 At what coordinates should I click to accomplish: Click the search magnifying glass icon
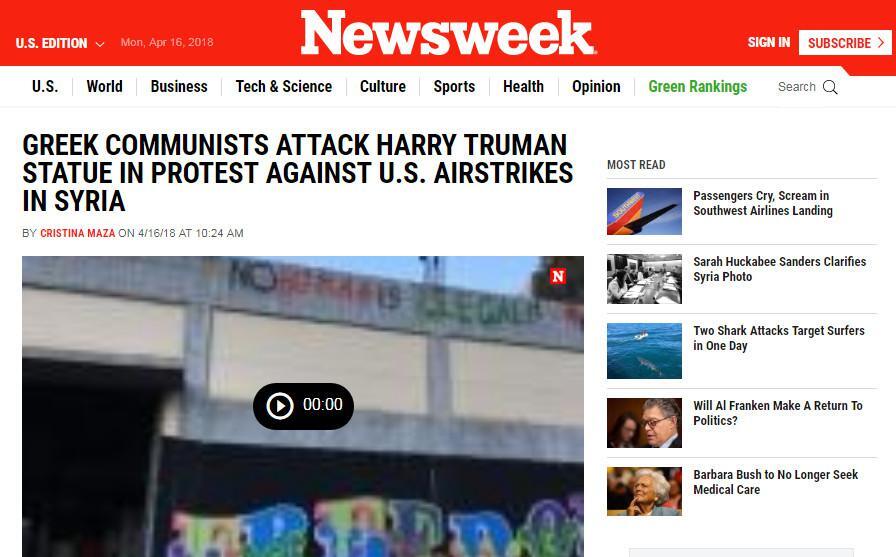[830, 87]
